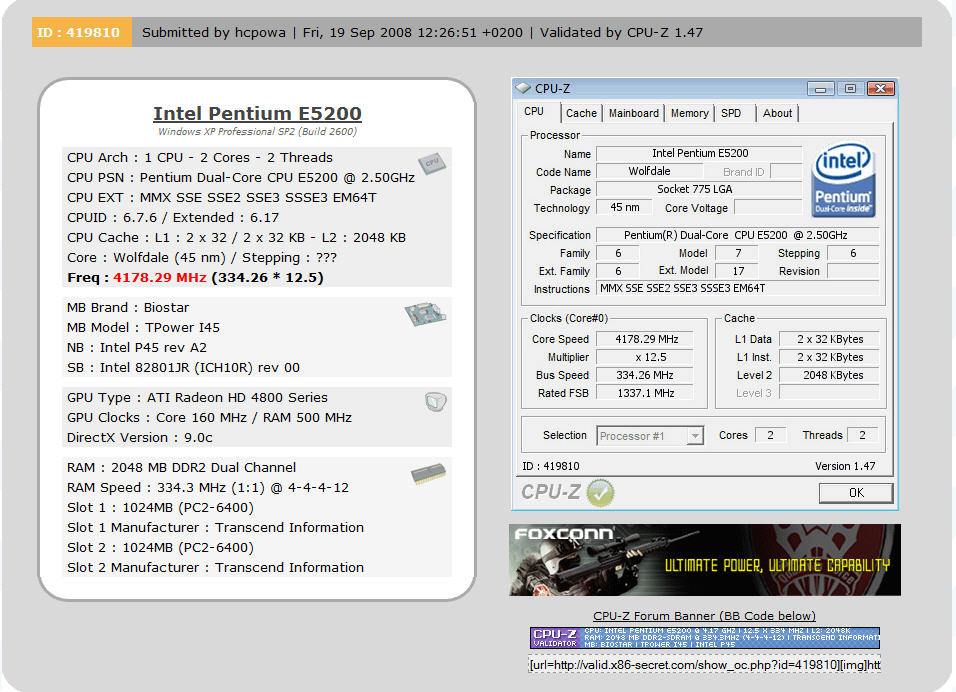The height and width of the screenshot is (692, 956).
Task: Open the CPU-Z Forum Banner link
Action: tap(704, 616)
